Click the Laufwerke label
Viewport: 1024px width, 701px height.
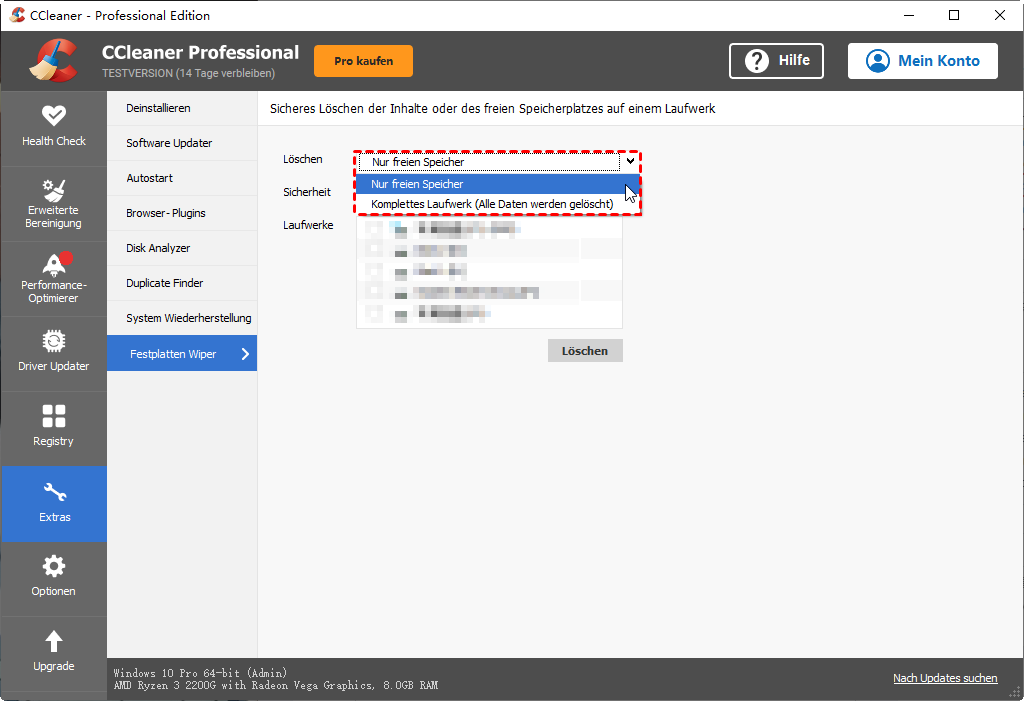pos(308,225)
